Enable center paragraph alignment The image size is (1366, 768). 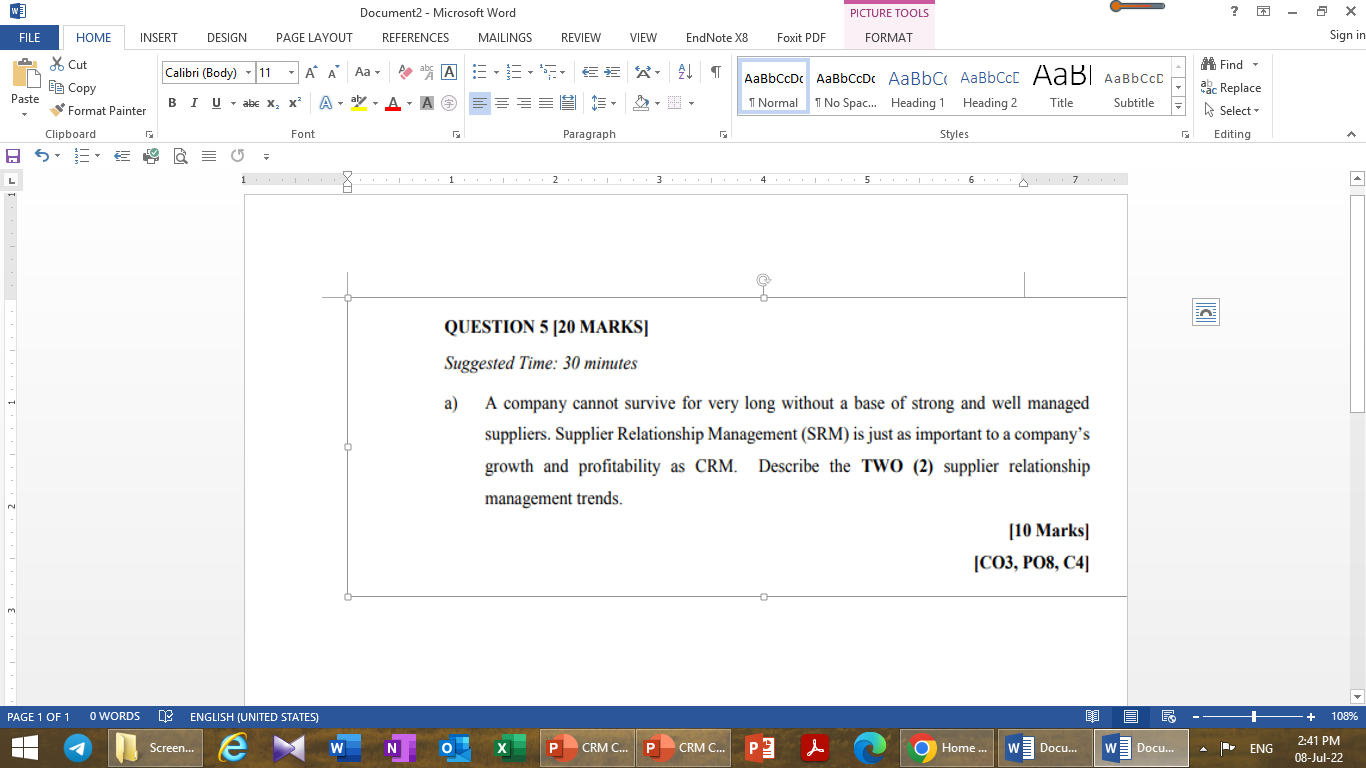click(x=501, y=102)
